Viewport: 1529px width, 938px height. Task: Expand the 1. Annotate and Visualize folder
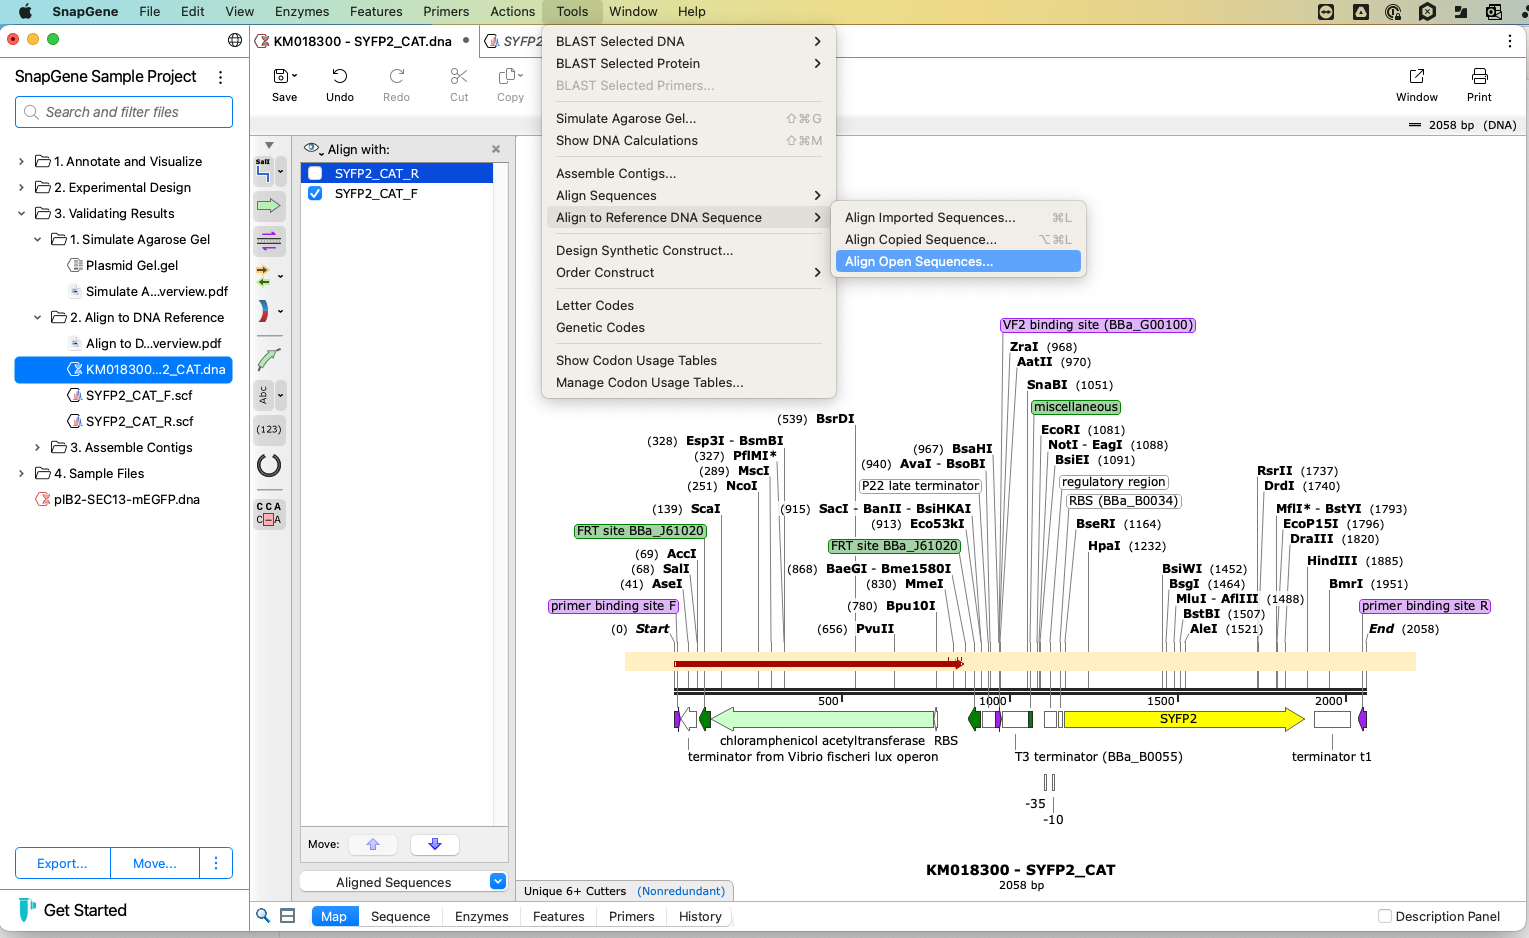tap(22, 161)
